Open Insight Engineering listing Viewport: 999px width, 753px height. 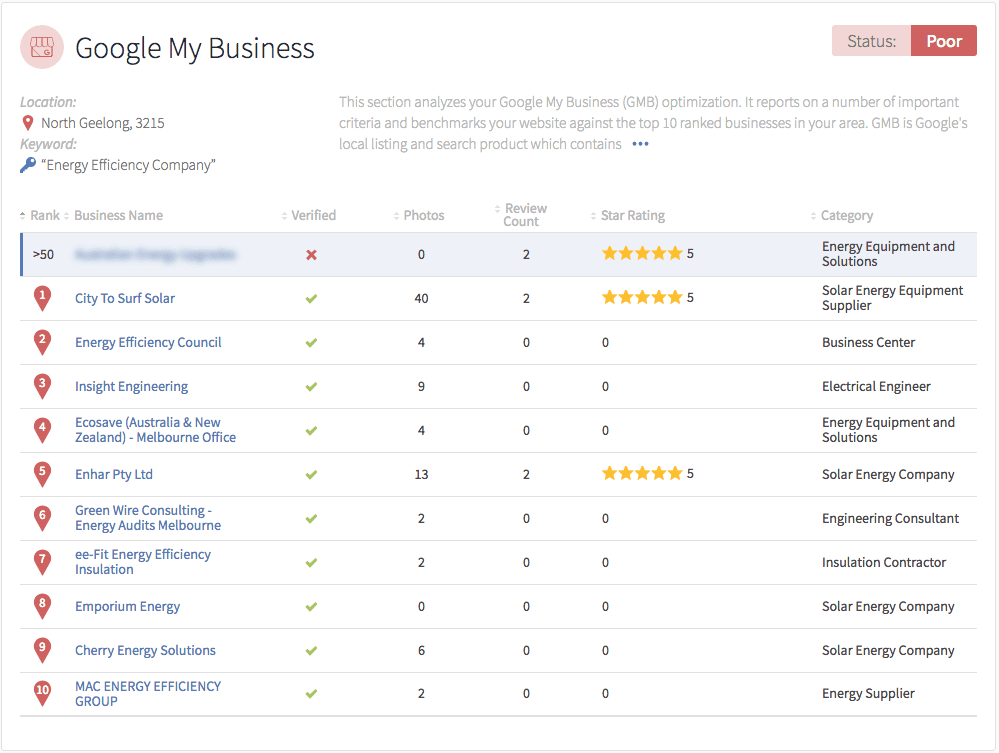(131, 386)
